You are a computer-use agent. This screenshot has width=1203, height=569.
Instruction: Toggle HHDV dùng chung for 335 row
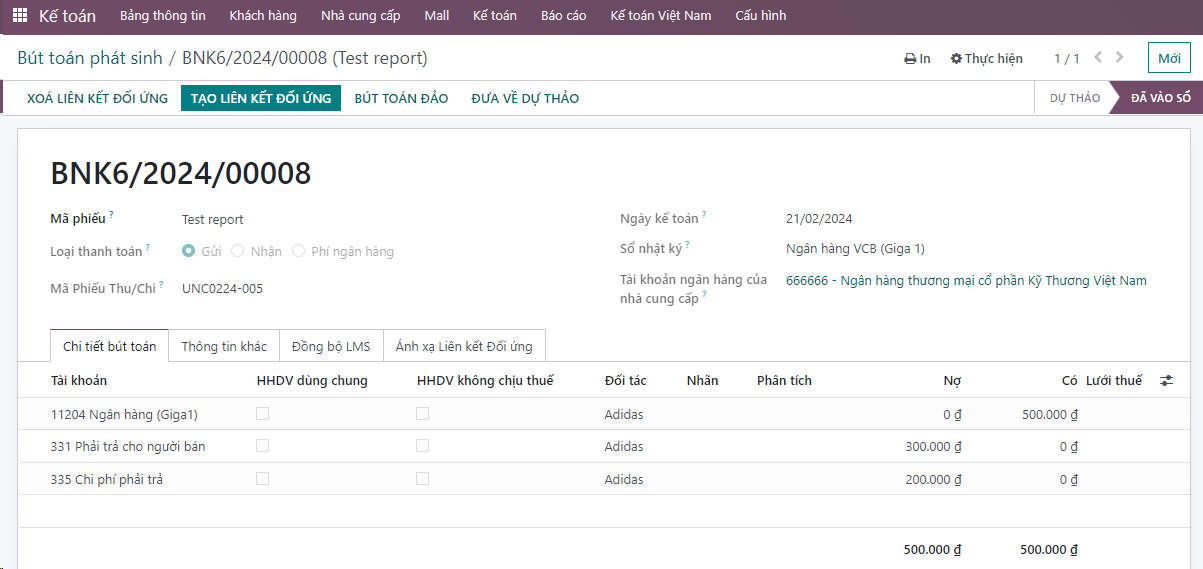click(x=263, y=479)
